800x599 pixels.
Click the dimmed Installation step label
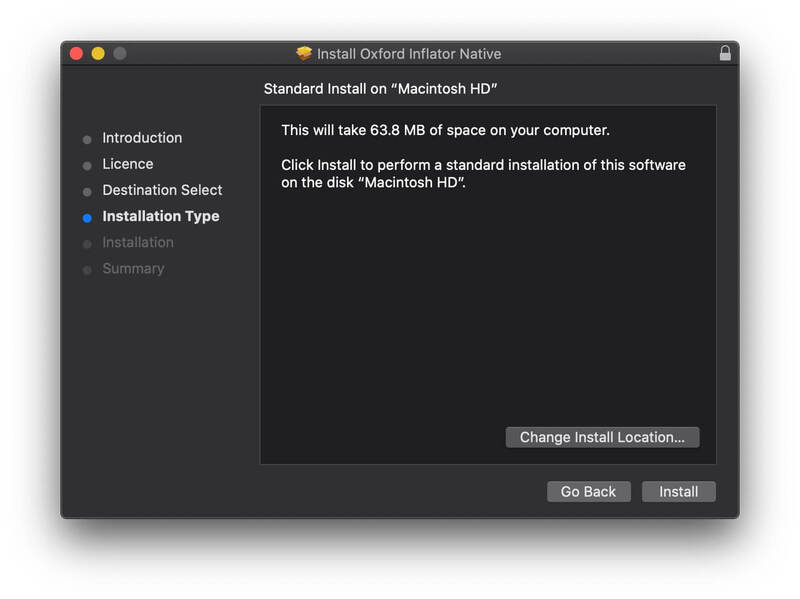coord(138,242)
